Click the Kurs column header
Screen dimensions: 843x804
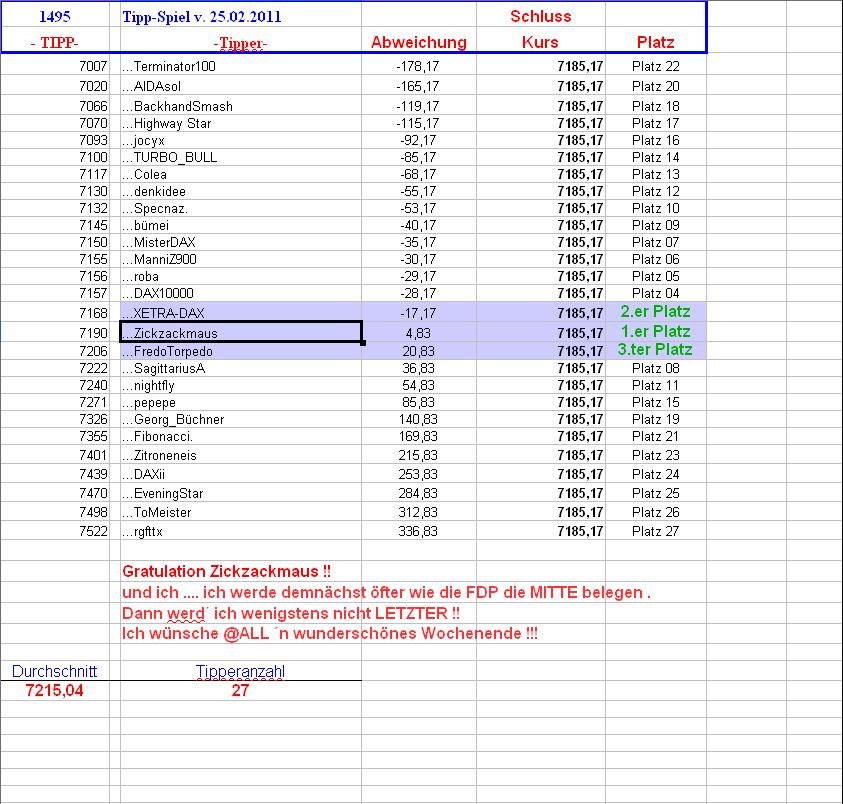[x=540, y=42]
